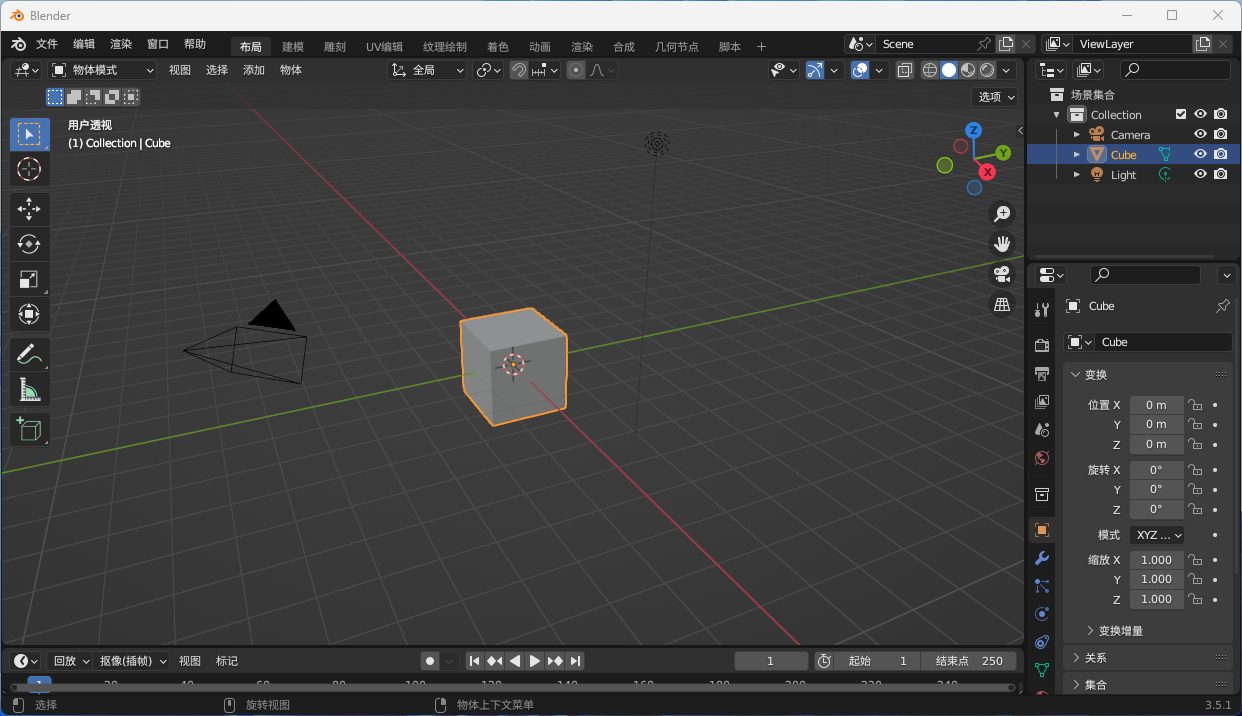Click the pan view hand icon
Image resolution: width=1242 pixels, height=716 pixels.
[x=1002, y=243]
